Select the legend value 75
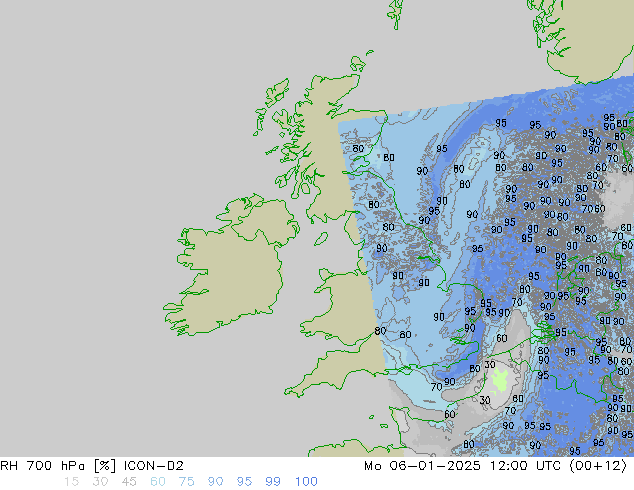This screenshot has height=490, width=634. (x=186, y=482)
